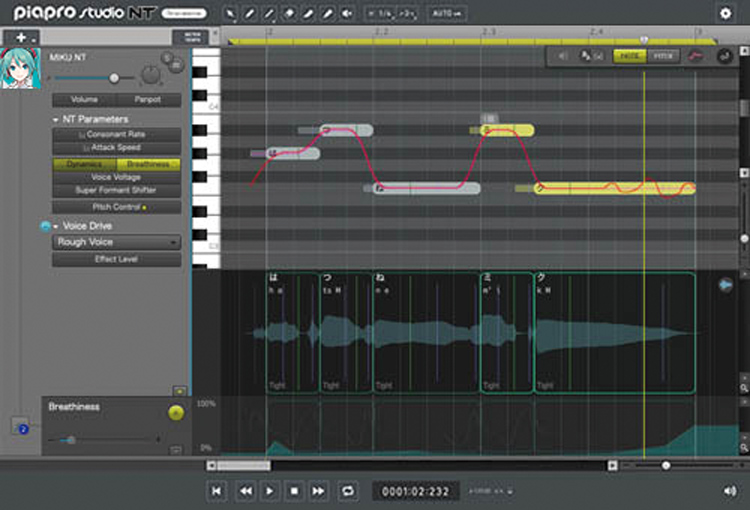
Task: Select the selected yellow short note
Action: (507, 130)
